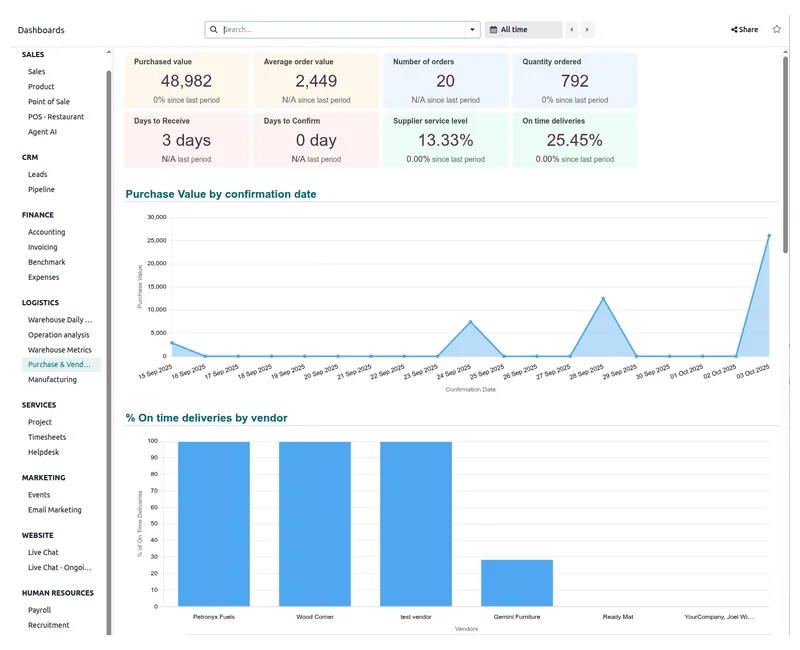Open the All time period selector
Viewport: 800px width, 650px height.
point(523,30)
